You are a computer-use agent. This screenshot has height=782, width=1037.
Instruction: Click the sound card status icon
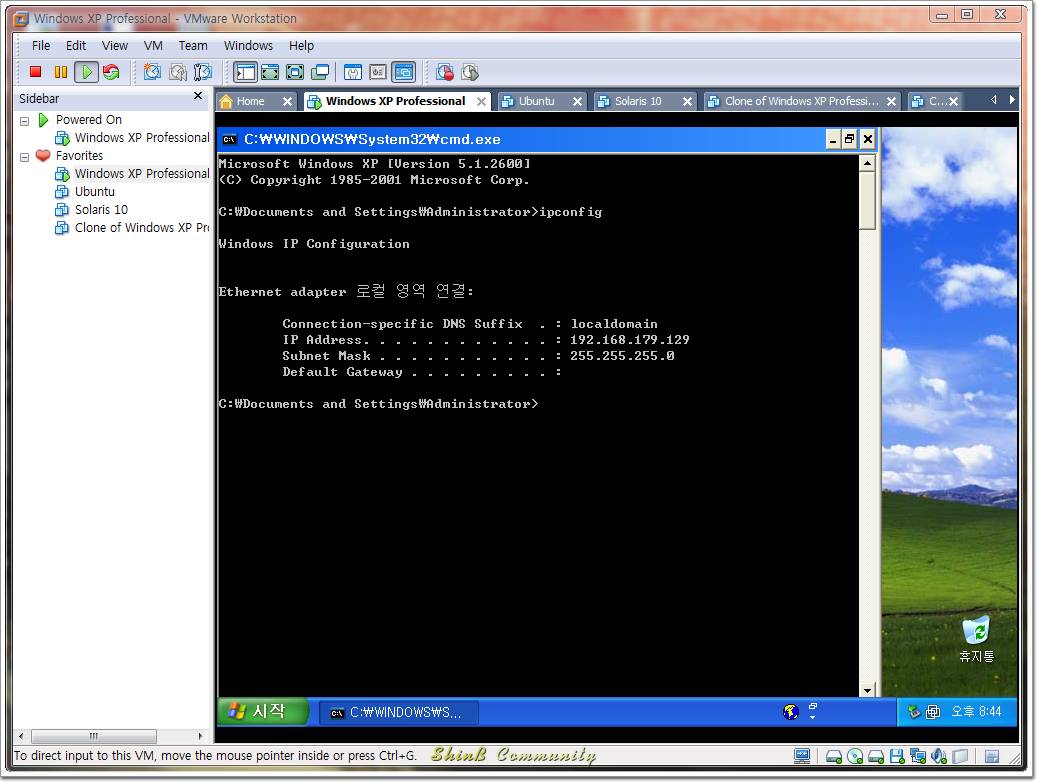click(938, 756)
